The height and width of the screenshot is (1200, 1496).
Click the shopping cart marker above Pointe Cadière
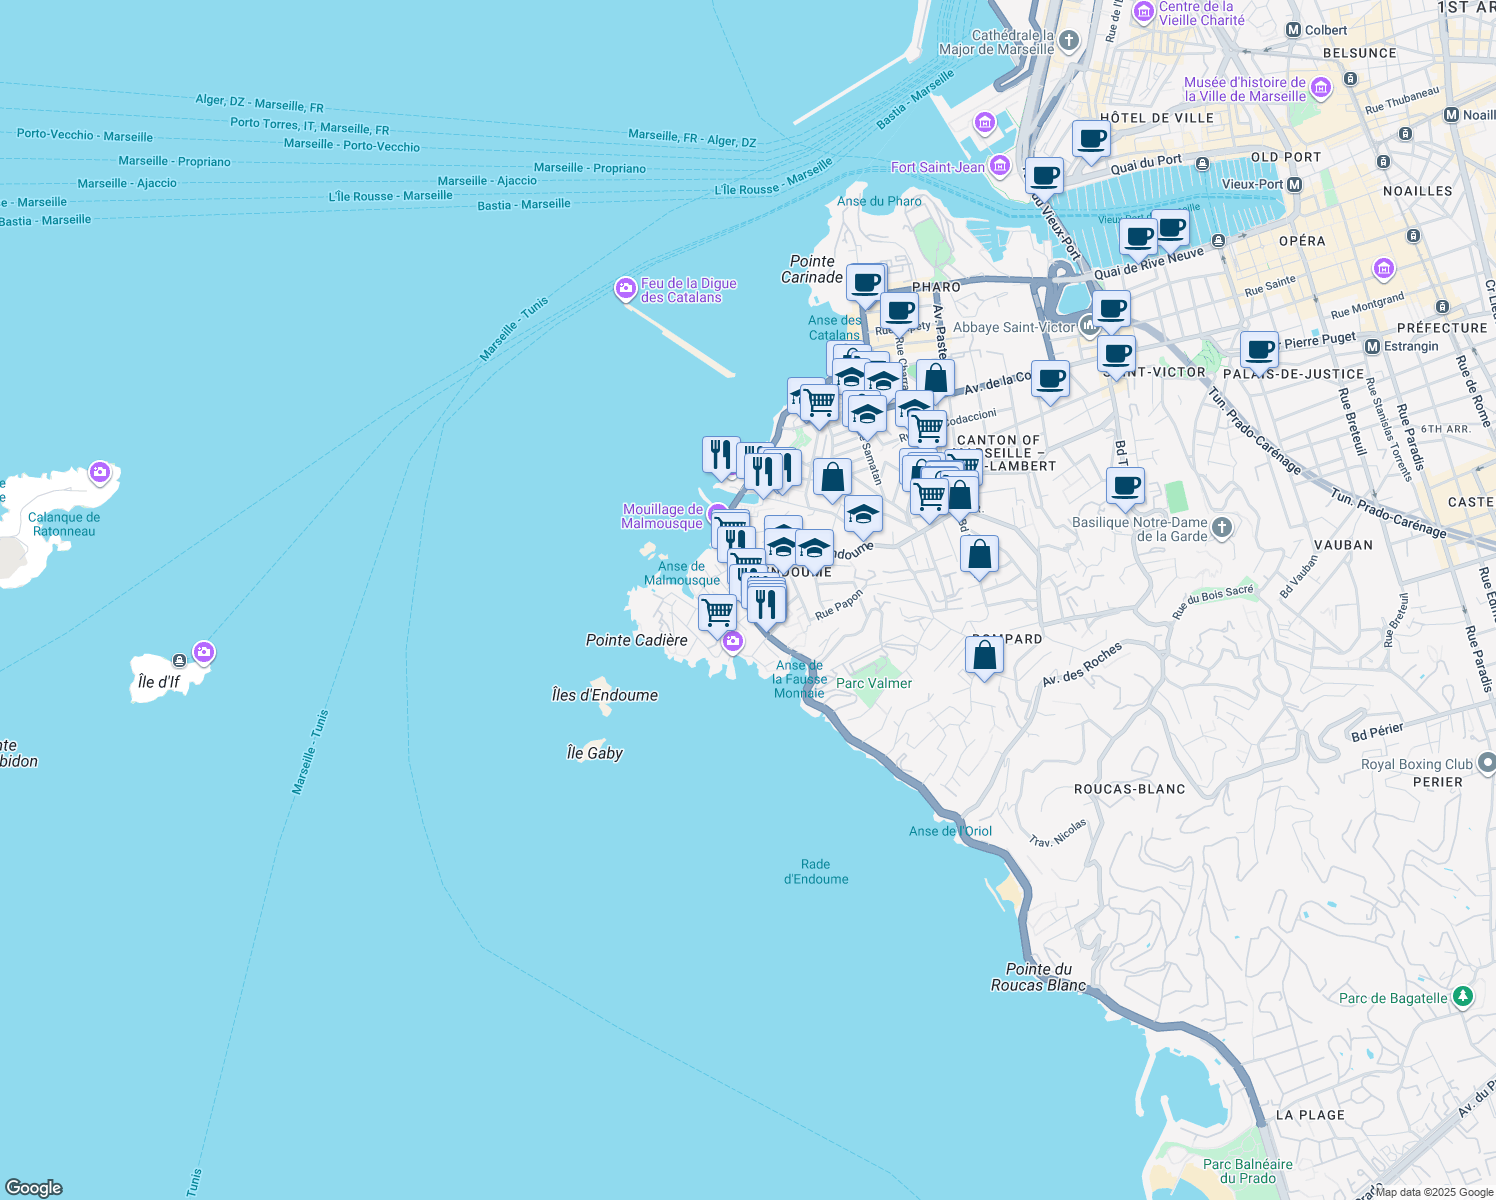[718, 612]
